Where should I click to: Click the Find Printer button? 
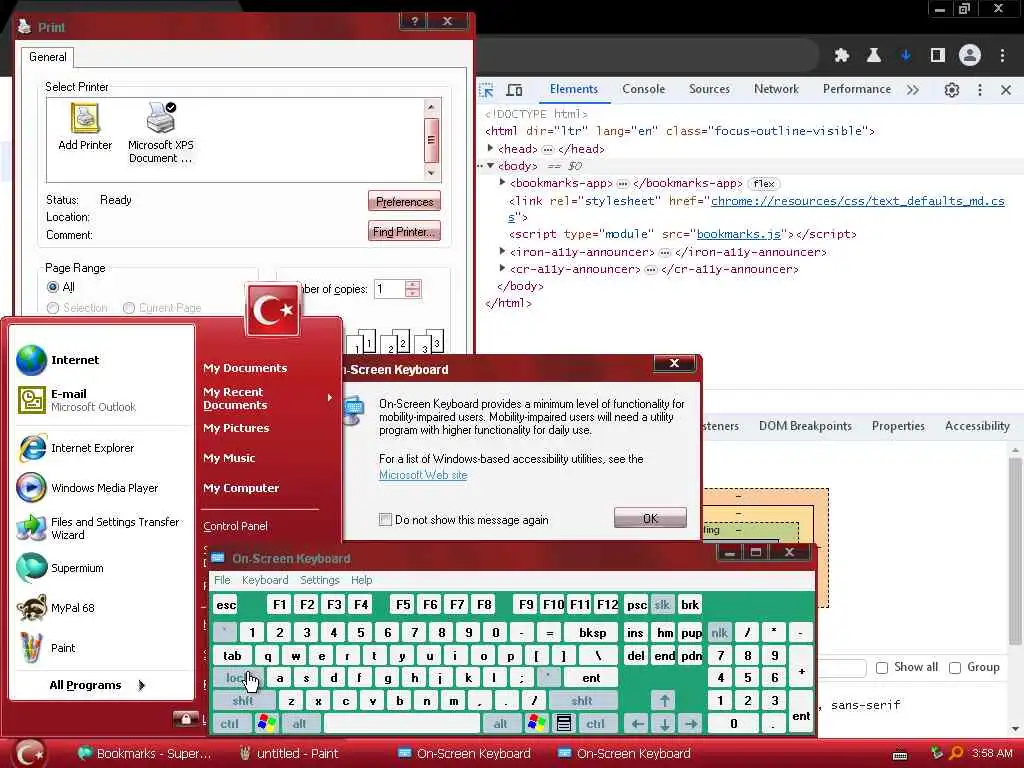pos(404,231)
